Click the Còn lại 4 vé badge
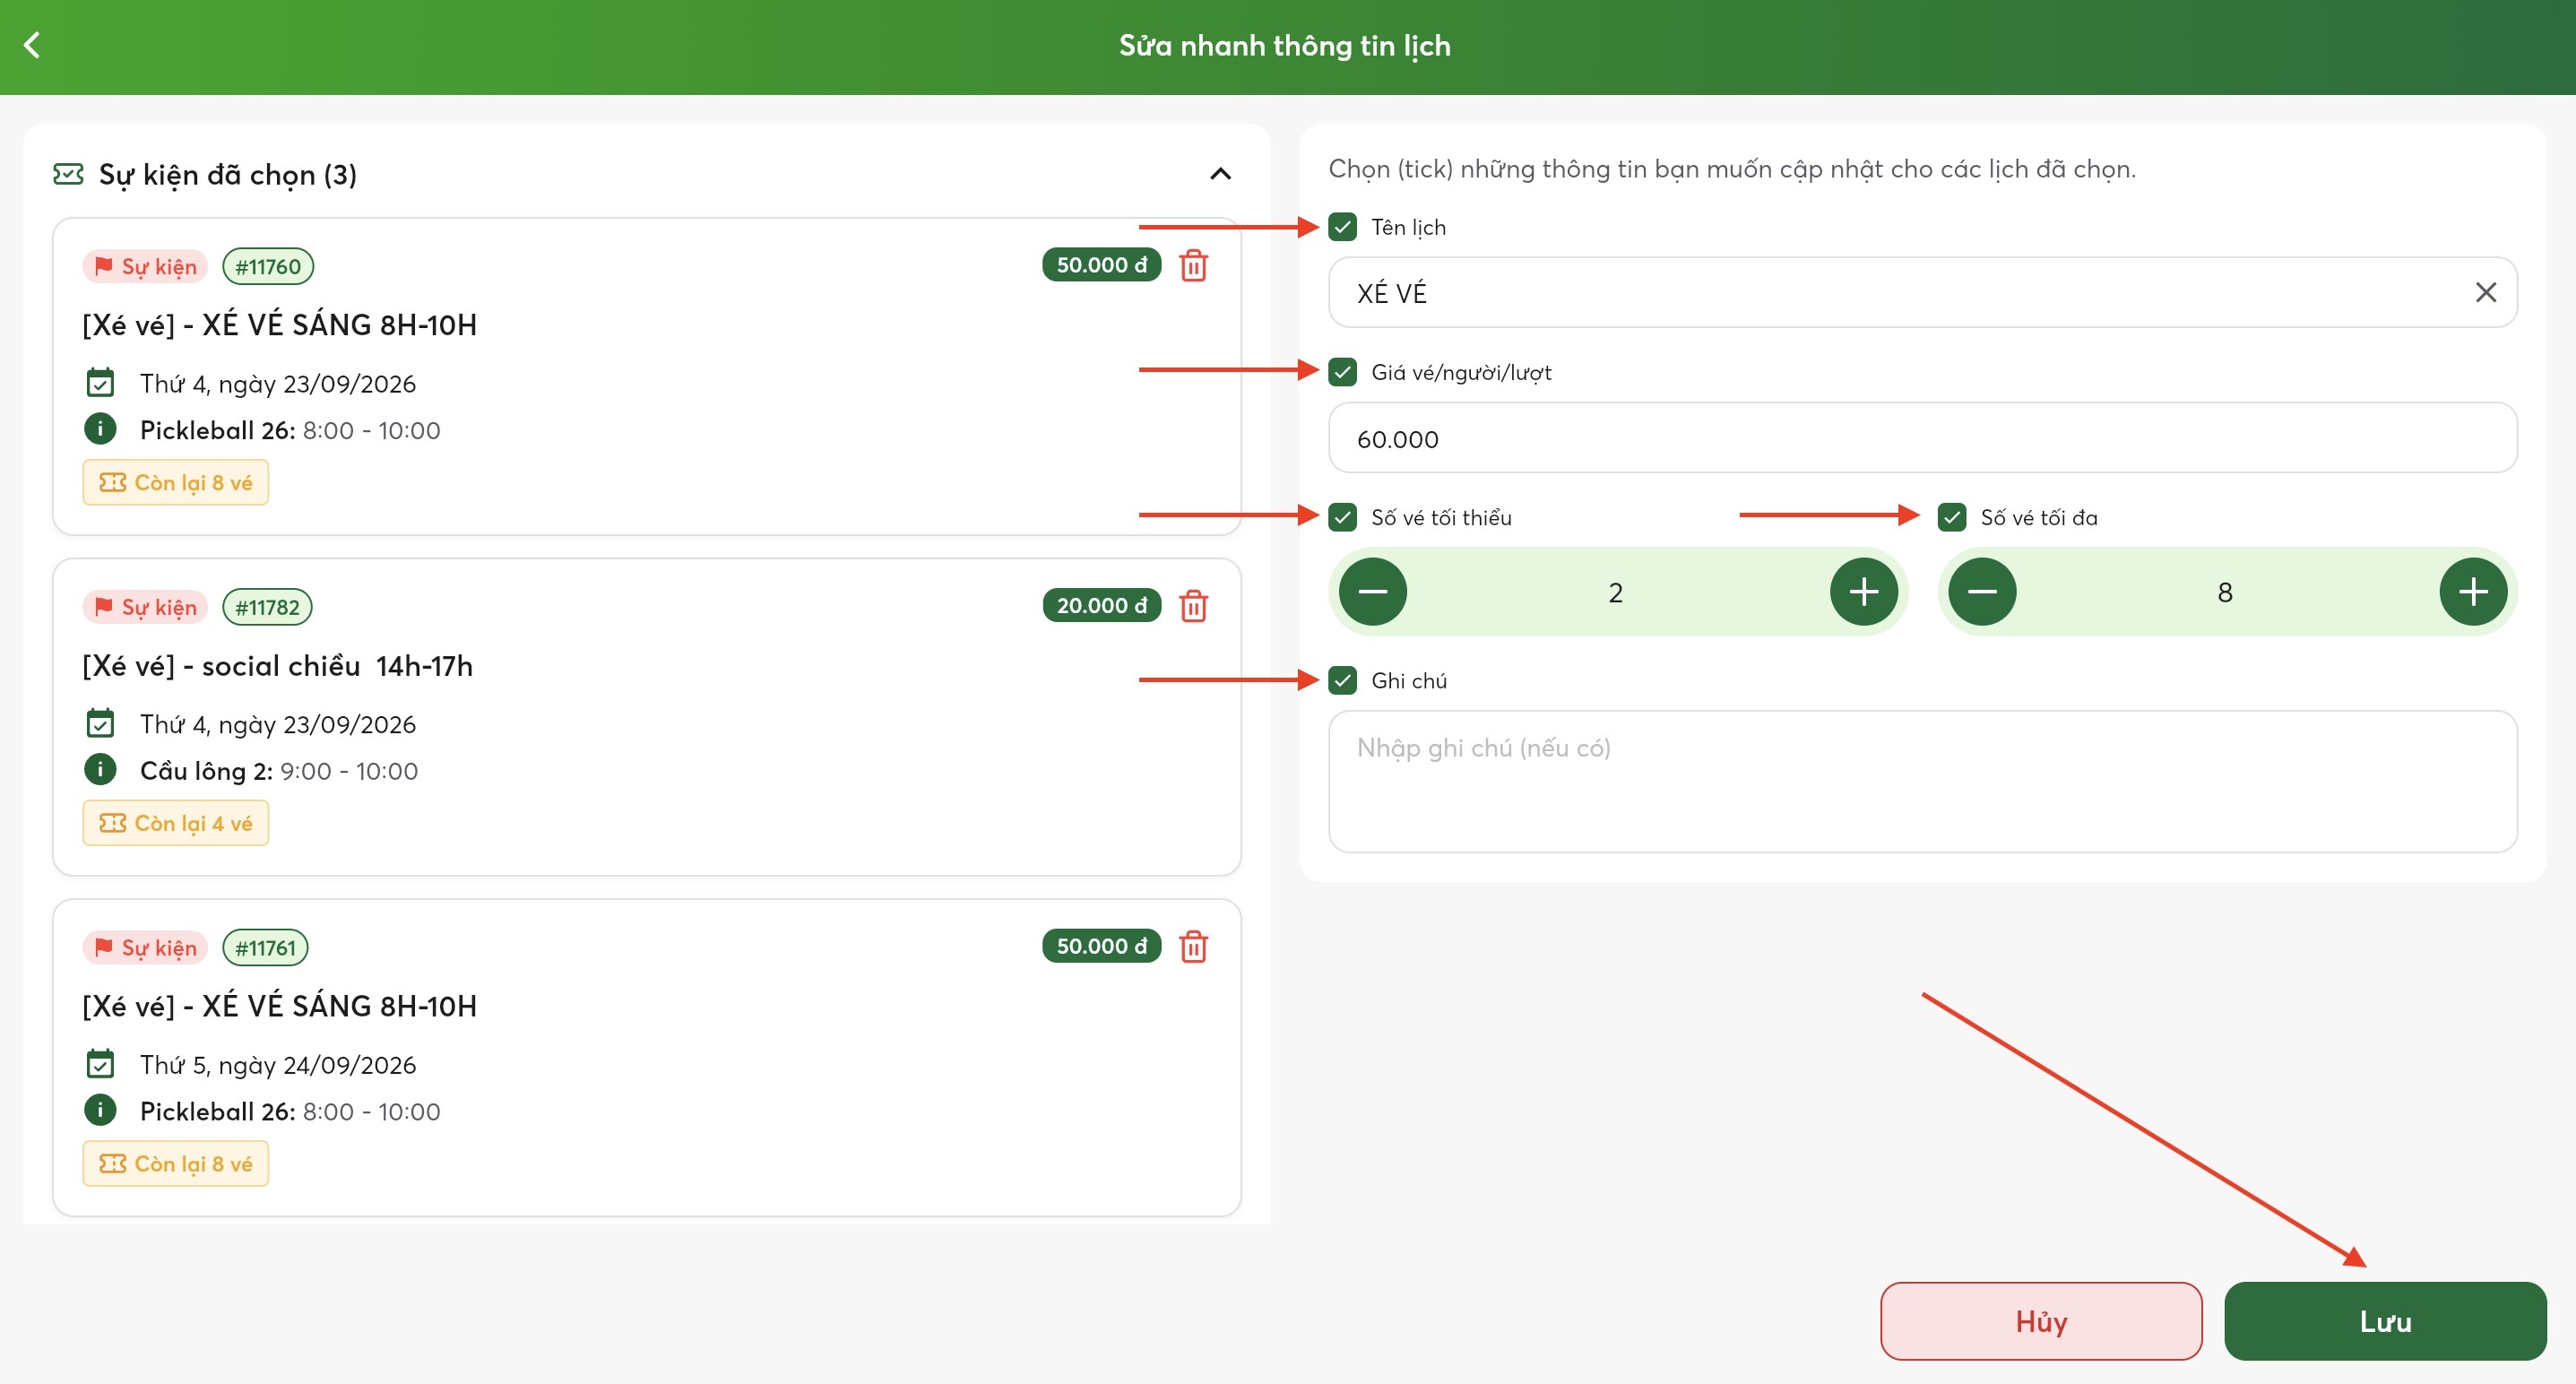Screen dimensions: 2576x1384 pyautogui.click(x=176, y=822)
